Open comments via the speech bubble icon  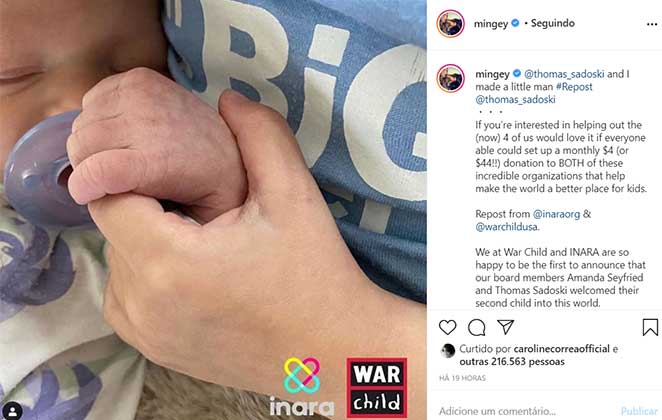(477, 328)
